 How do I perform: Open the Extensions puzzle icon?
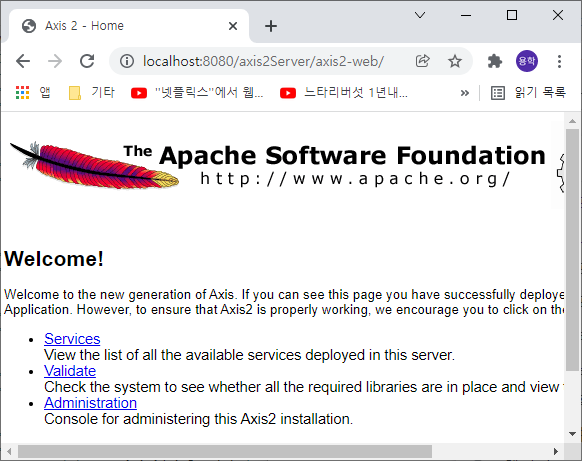495,61
